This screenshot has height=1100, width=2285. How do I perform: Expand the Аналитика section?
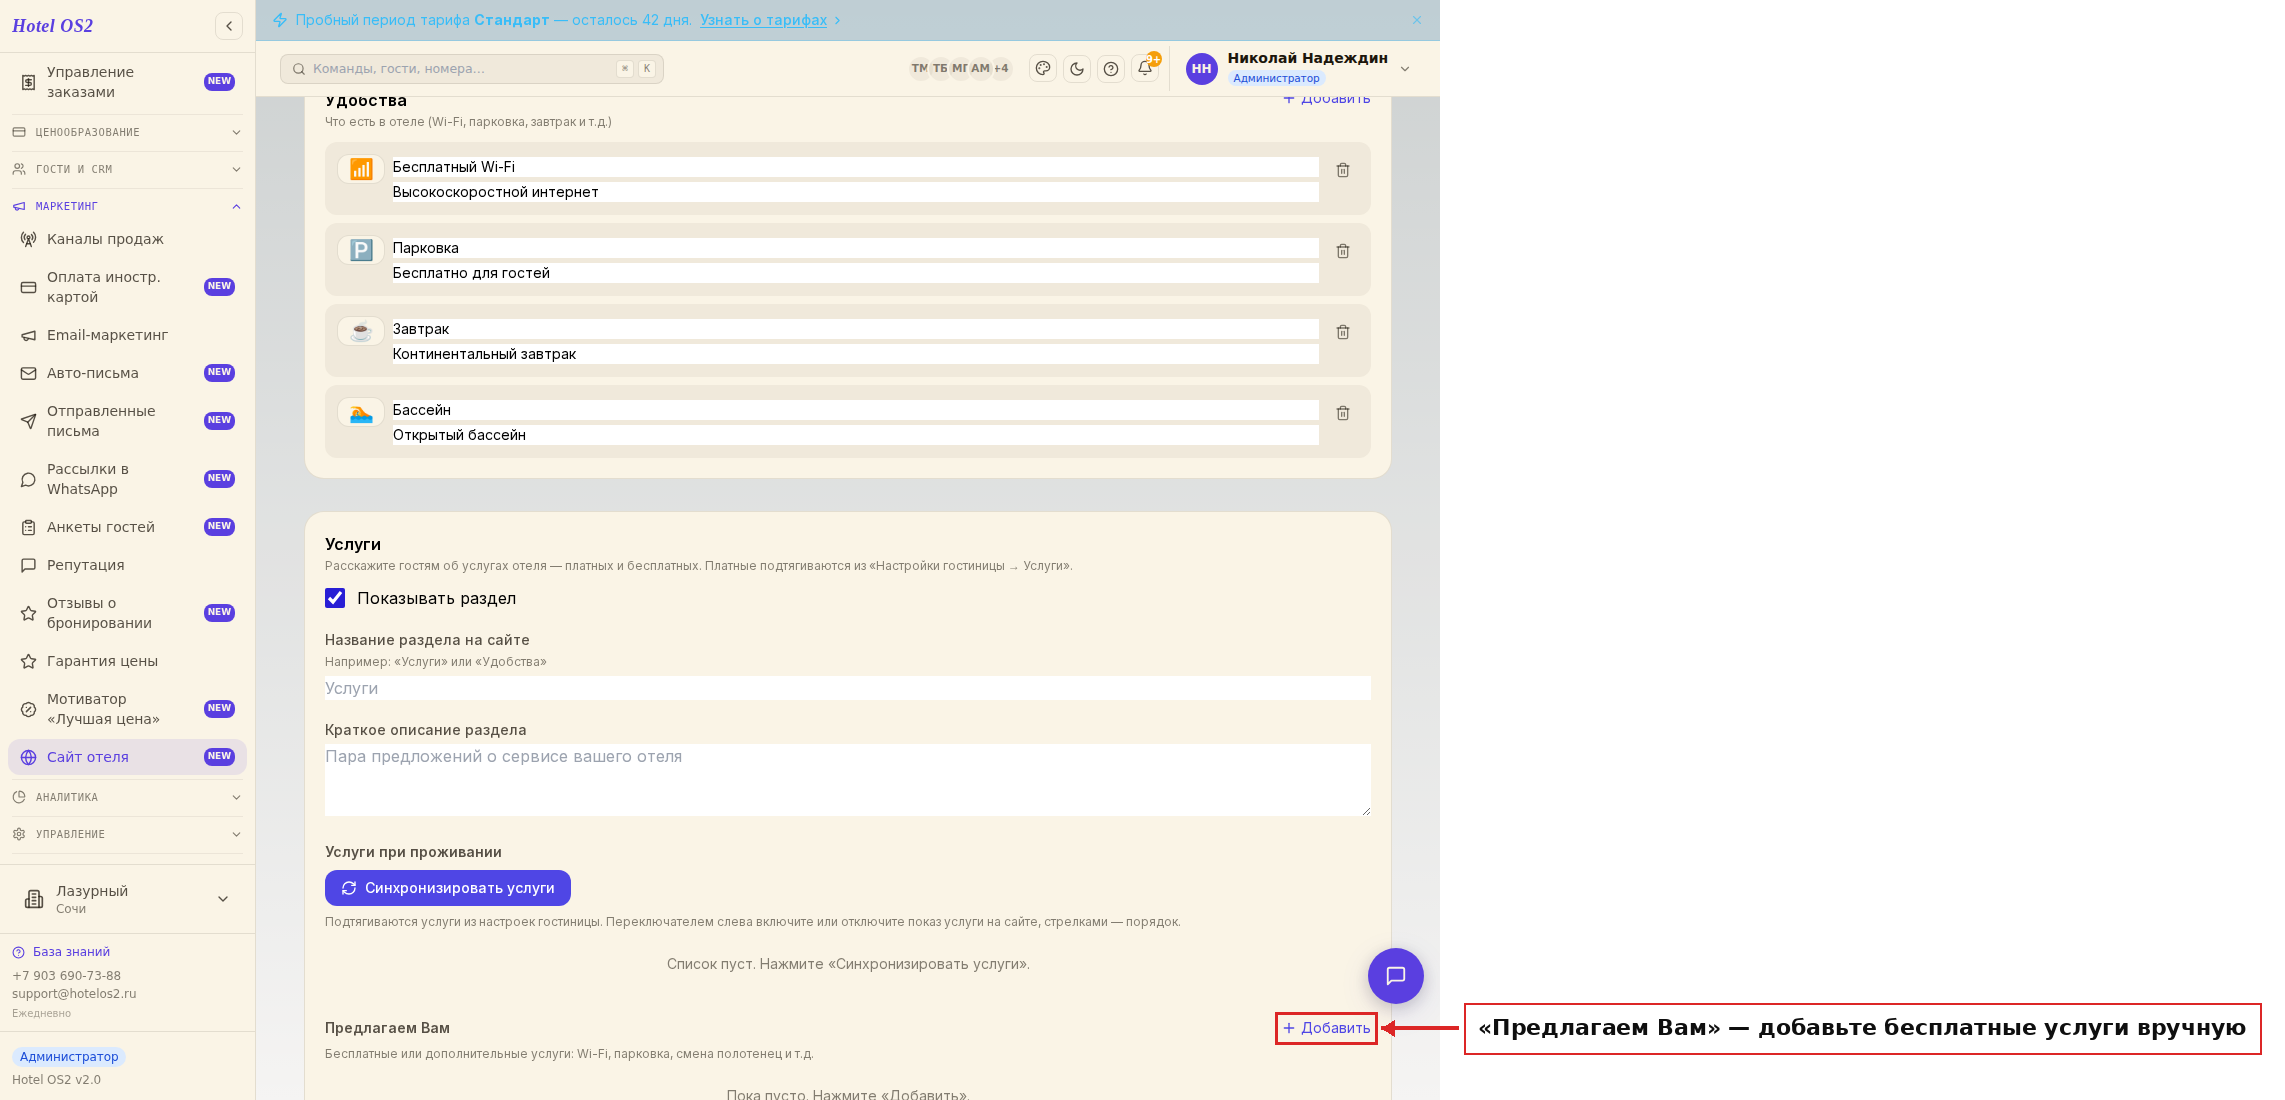[127, 797]
